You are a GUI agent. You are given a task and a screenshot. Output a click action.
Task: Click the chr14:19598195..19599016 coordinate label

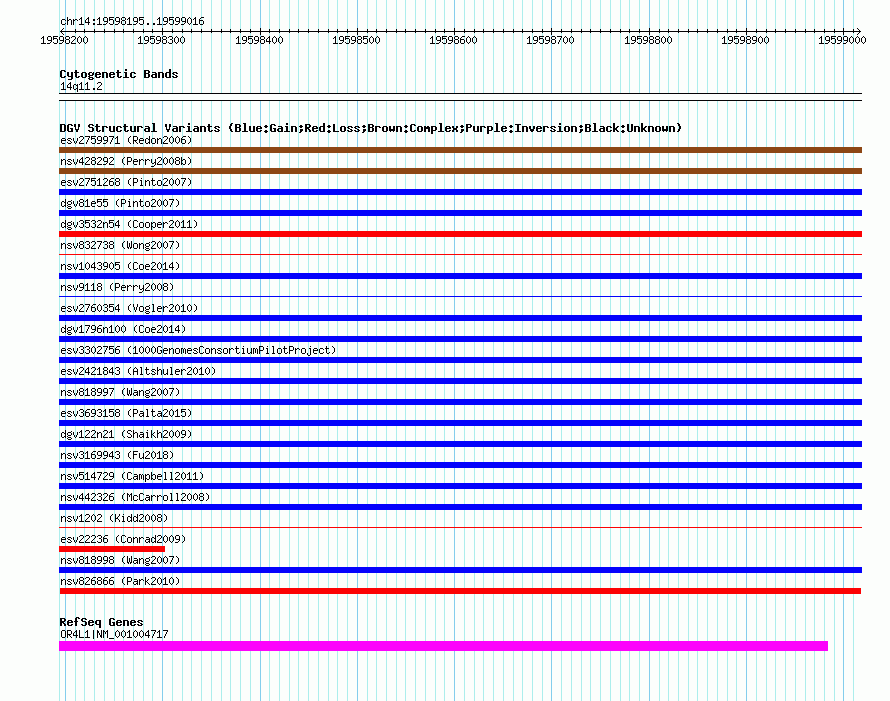click(132, 21)
